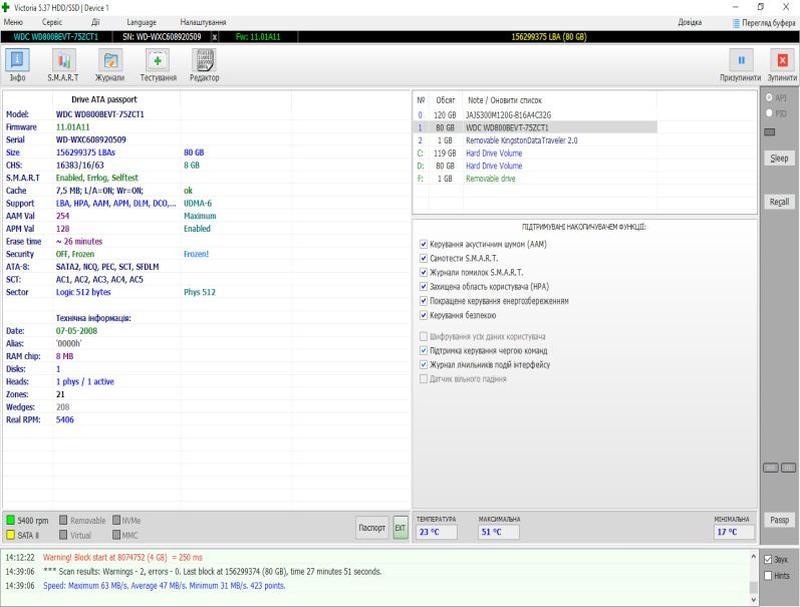The width and height of the screenshot is (800, 607).
Task: Enable the Hints checkbox
Action: [x=768, y=575]
